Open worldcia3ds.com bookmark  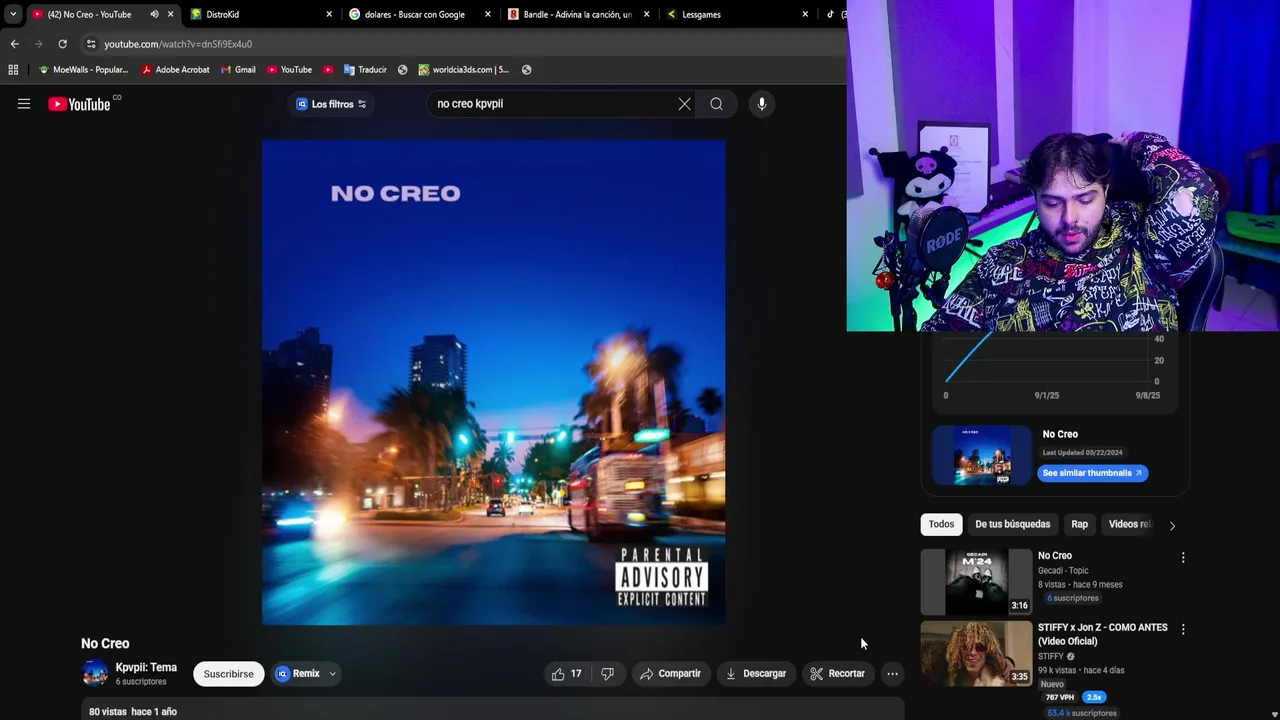(464, 70)
